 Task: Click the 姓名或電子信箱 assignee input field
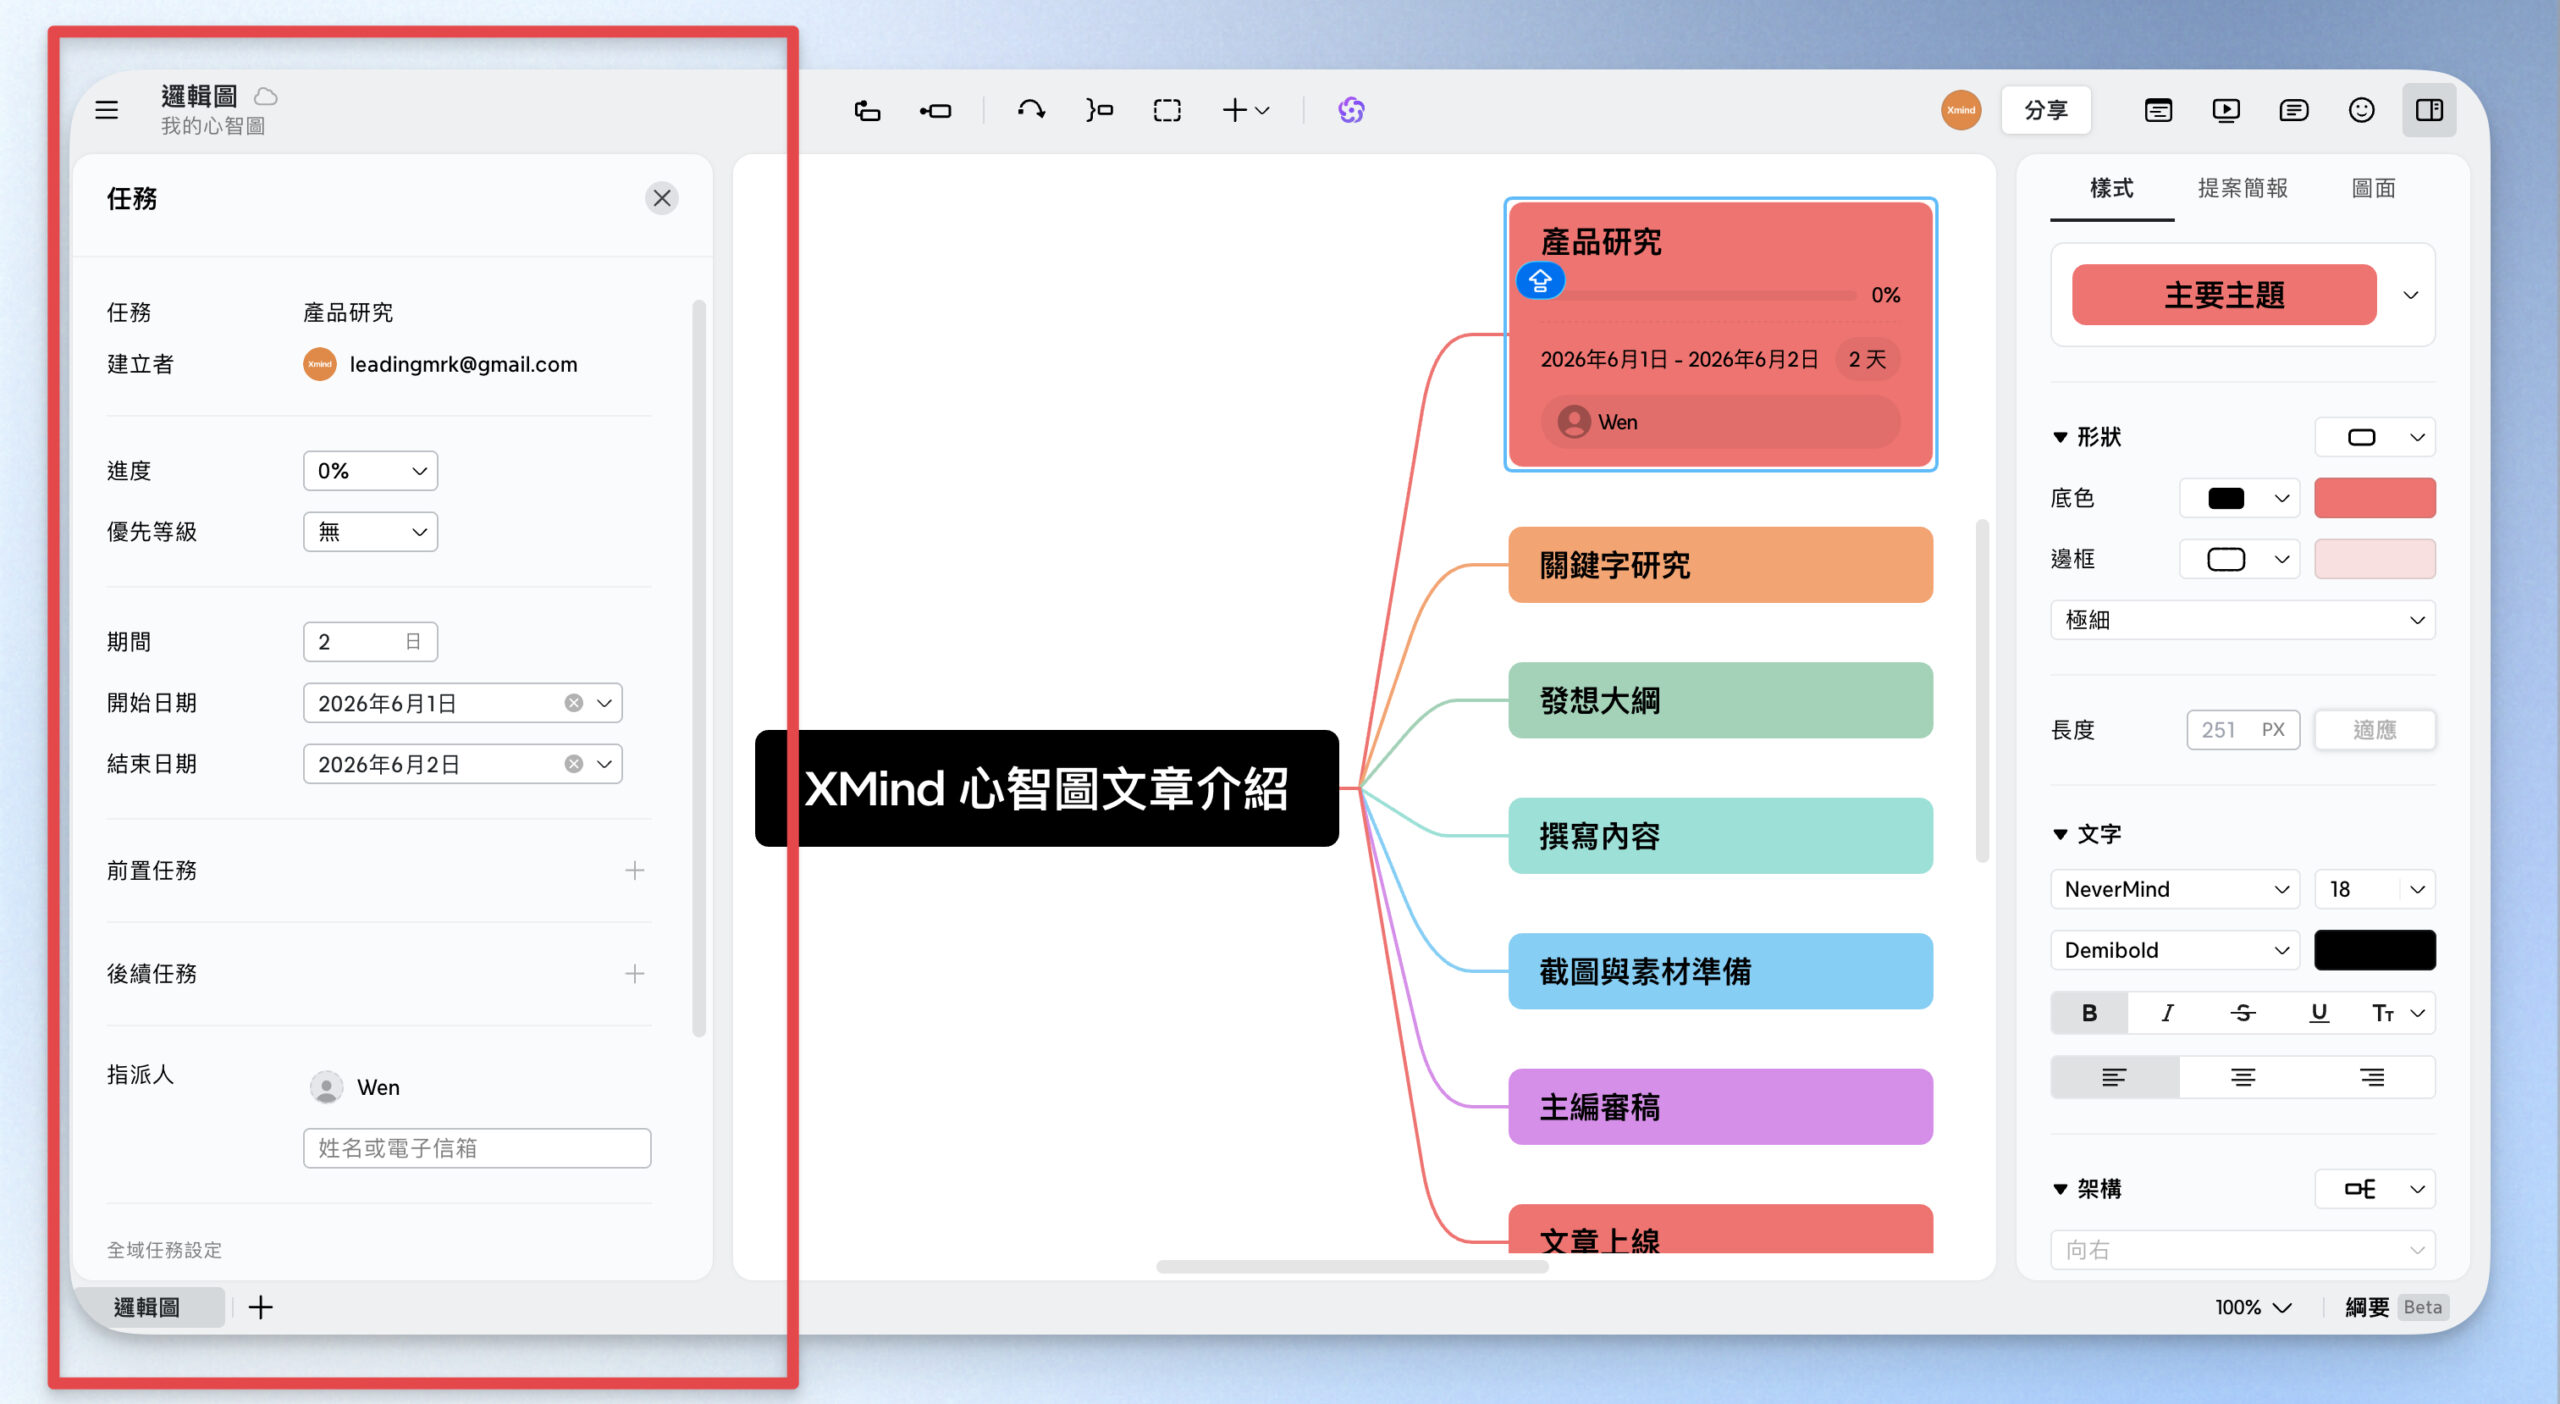click(477, 1148)
